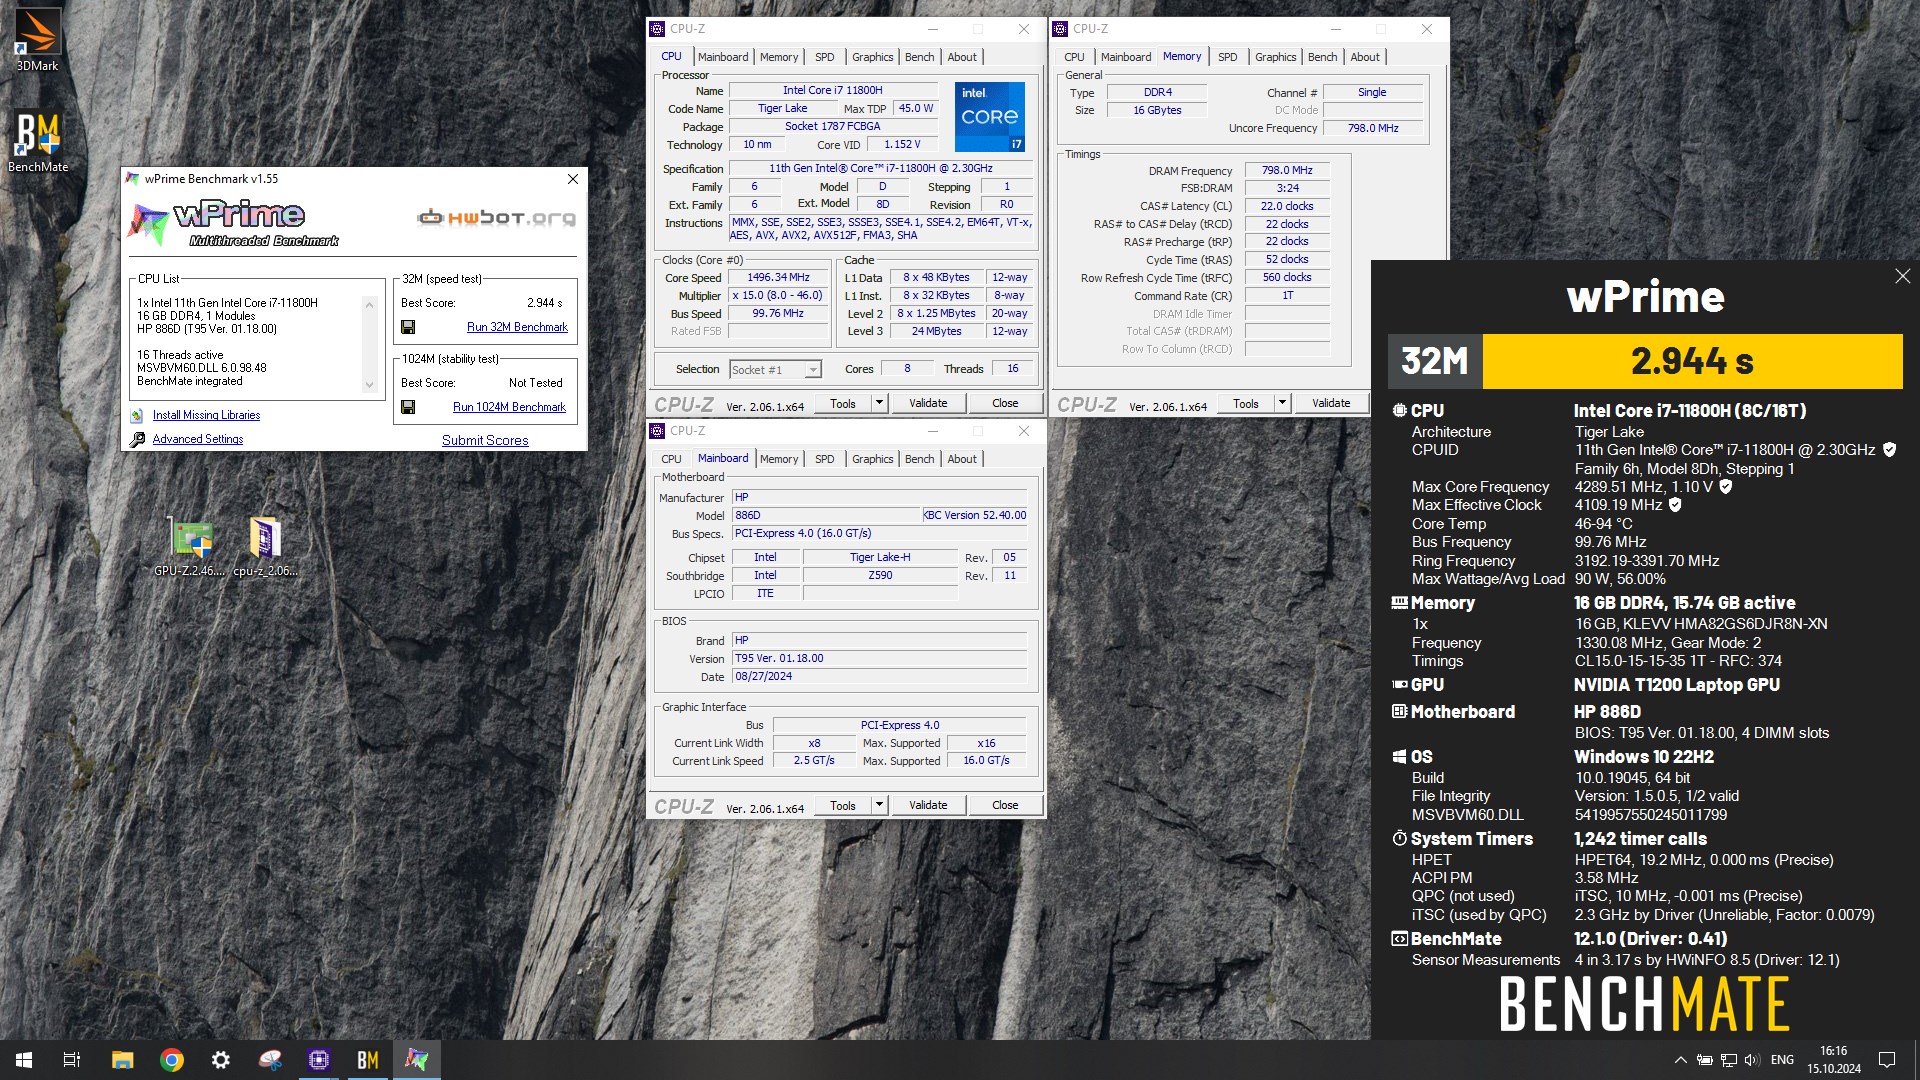1920x1080 pixels.
Task: Click the BIOS Version T95 Ver. 01.18.00 field
Action: point(879,659)
